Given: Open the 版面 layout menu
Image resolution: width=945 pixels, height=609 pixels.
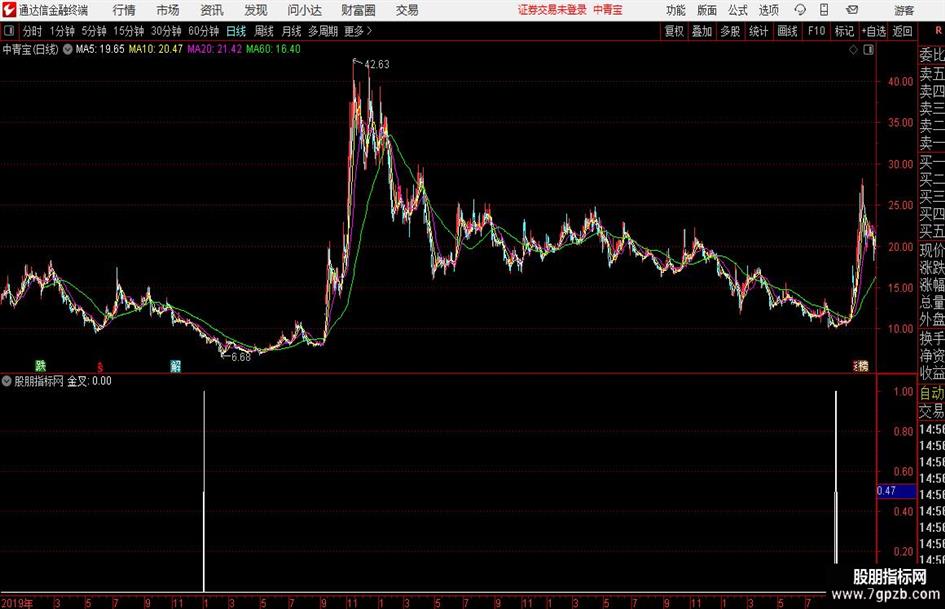Looking at the screenshot, I should tap(707, 10).
